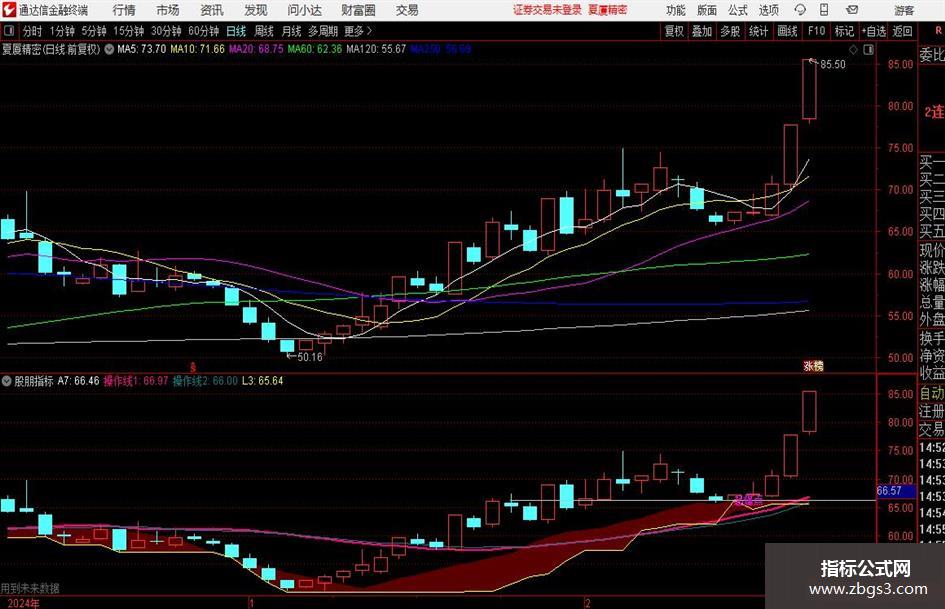The width and height of the screenshot is (945, 609).
Task: Open the 版面 menu
Action: (707, 10)
